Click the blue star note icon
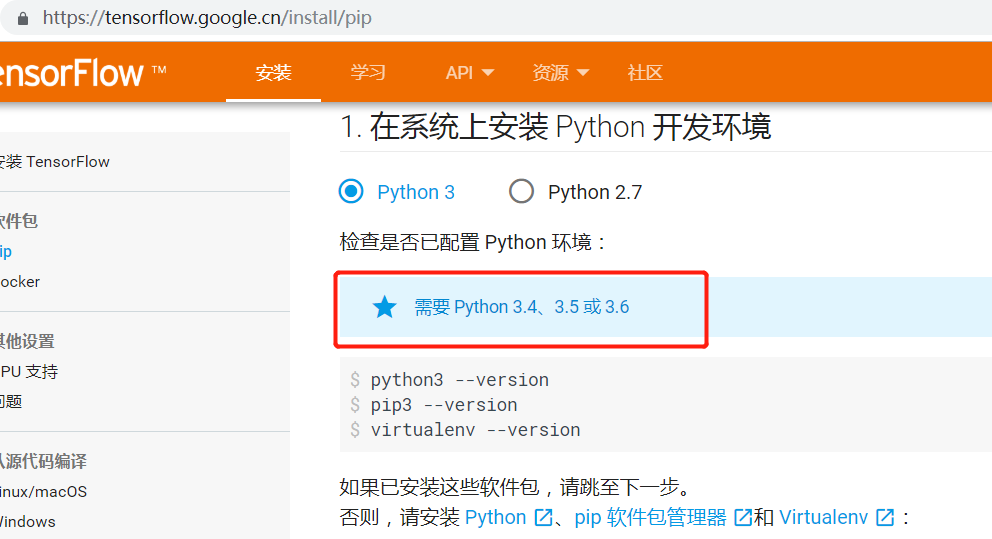The width and height of the screenshot is (992, 539). click(x=384, y=307)
